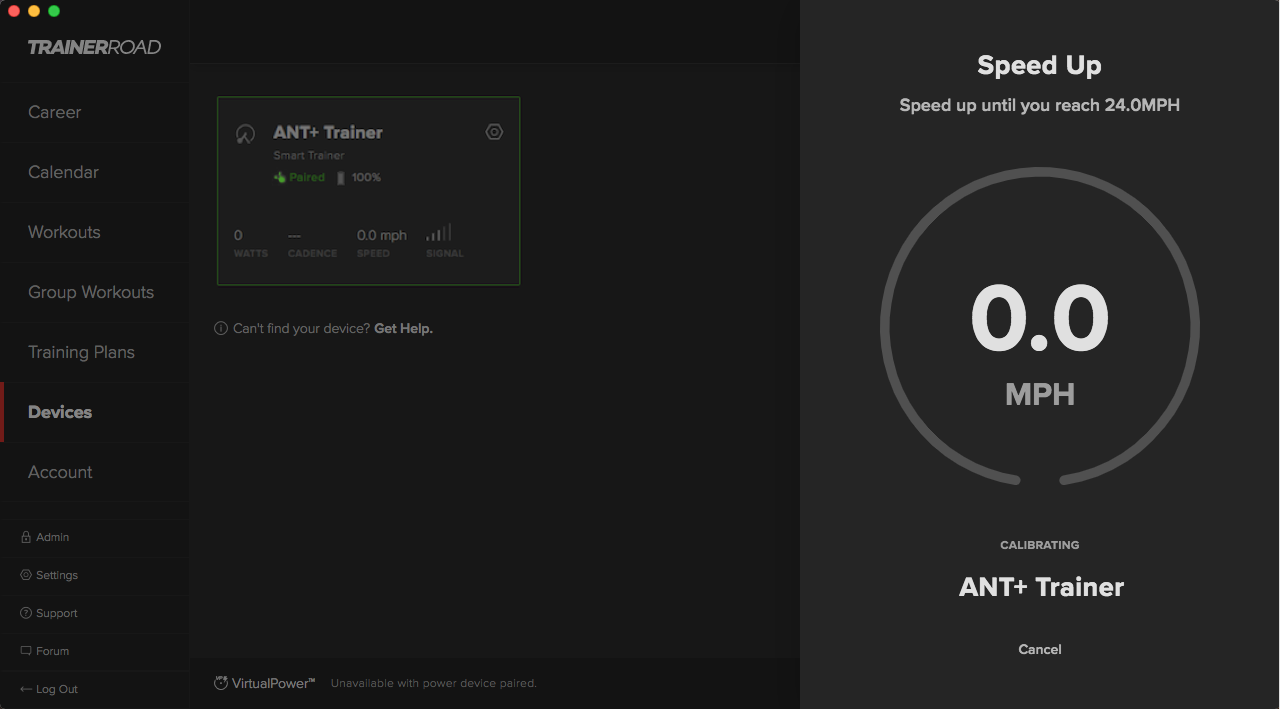Click the info icon beside Can't find your device

coord(221,328)
